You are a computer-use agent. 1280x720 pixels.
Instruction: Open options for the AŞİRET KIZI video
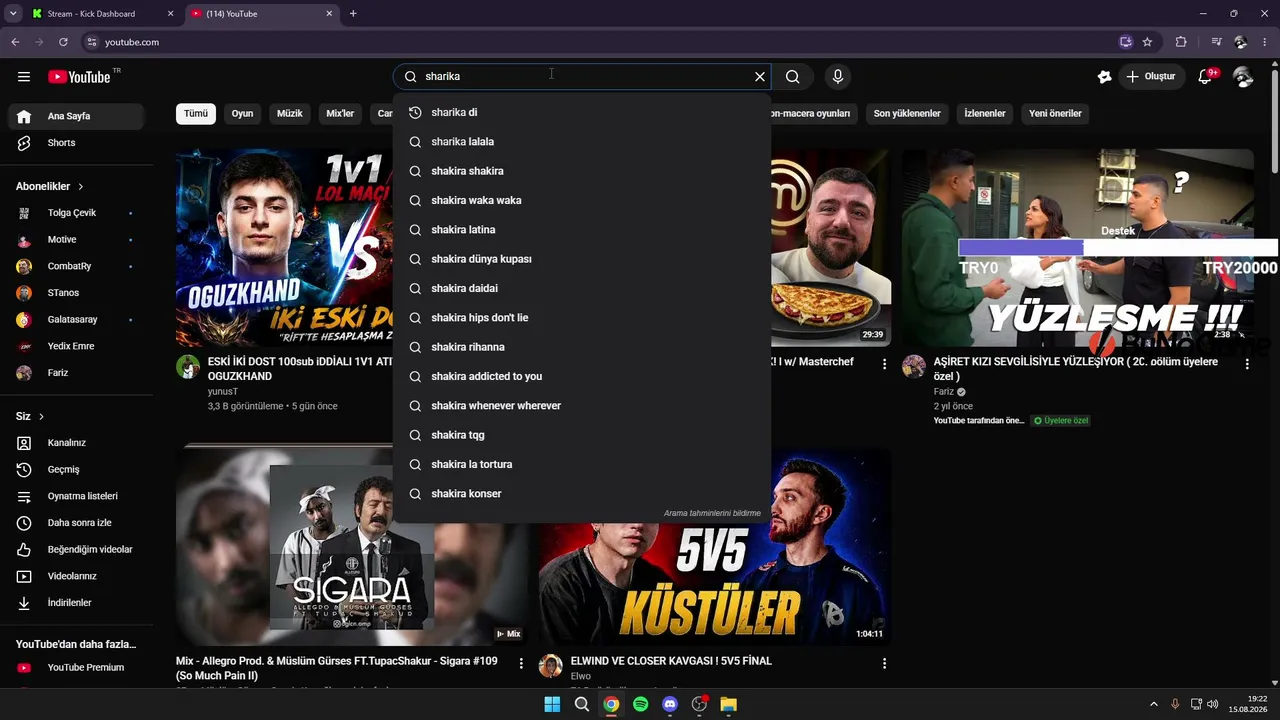(x=1247, y=365)
